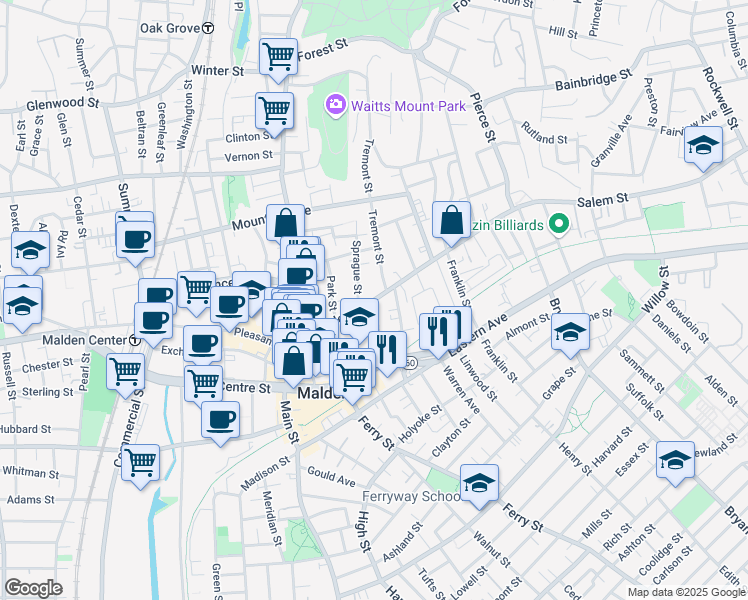Click the shopping cart marker near Whitman St
Viewport: 748px width, 600px height.
point(141,463)
